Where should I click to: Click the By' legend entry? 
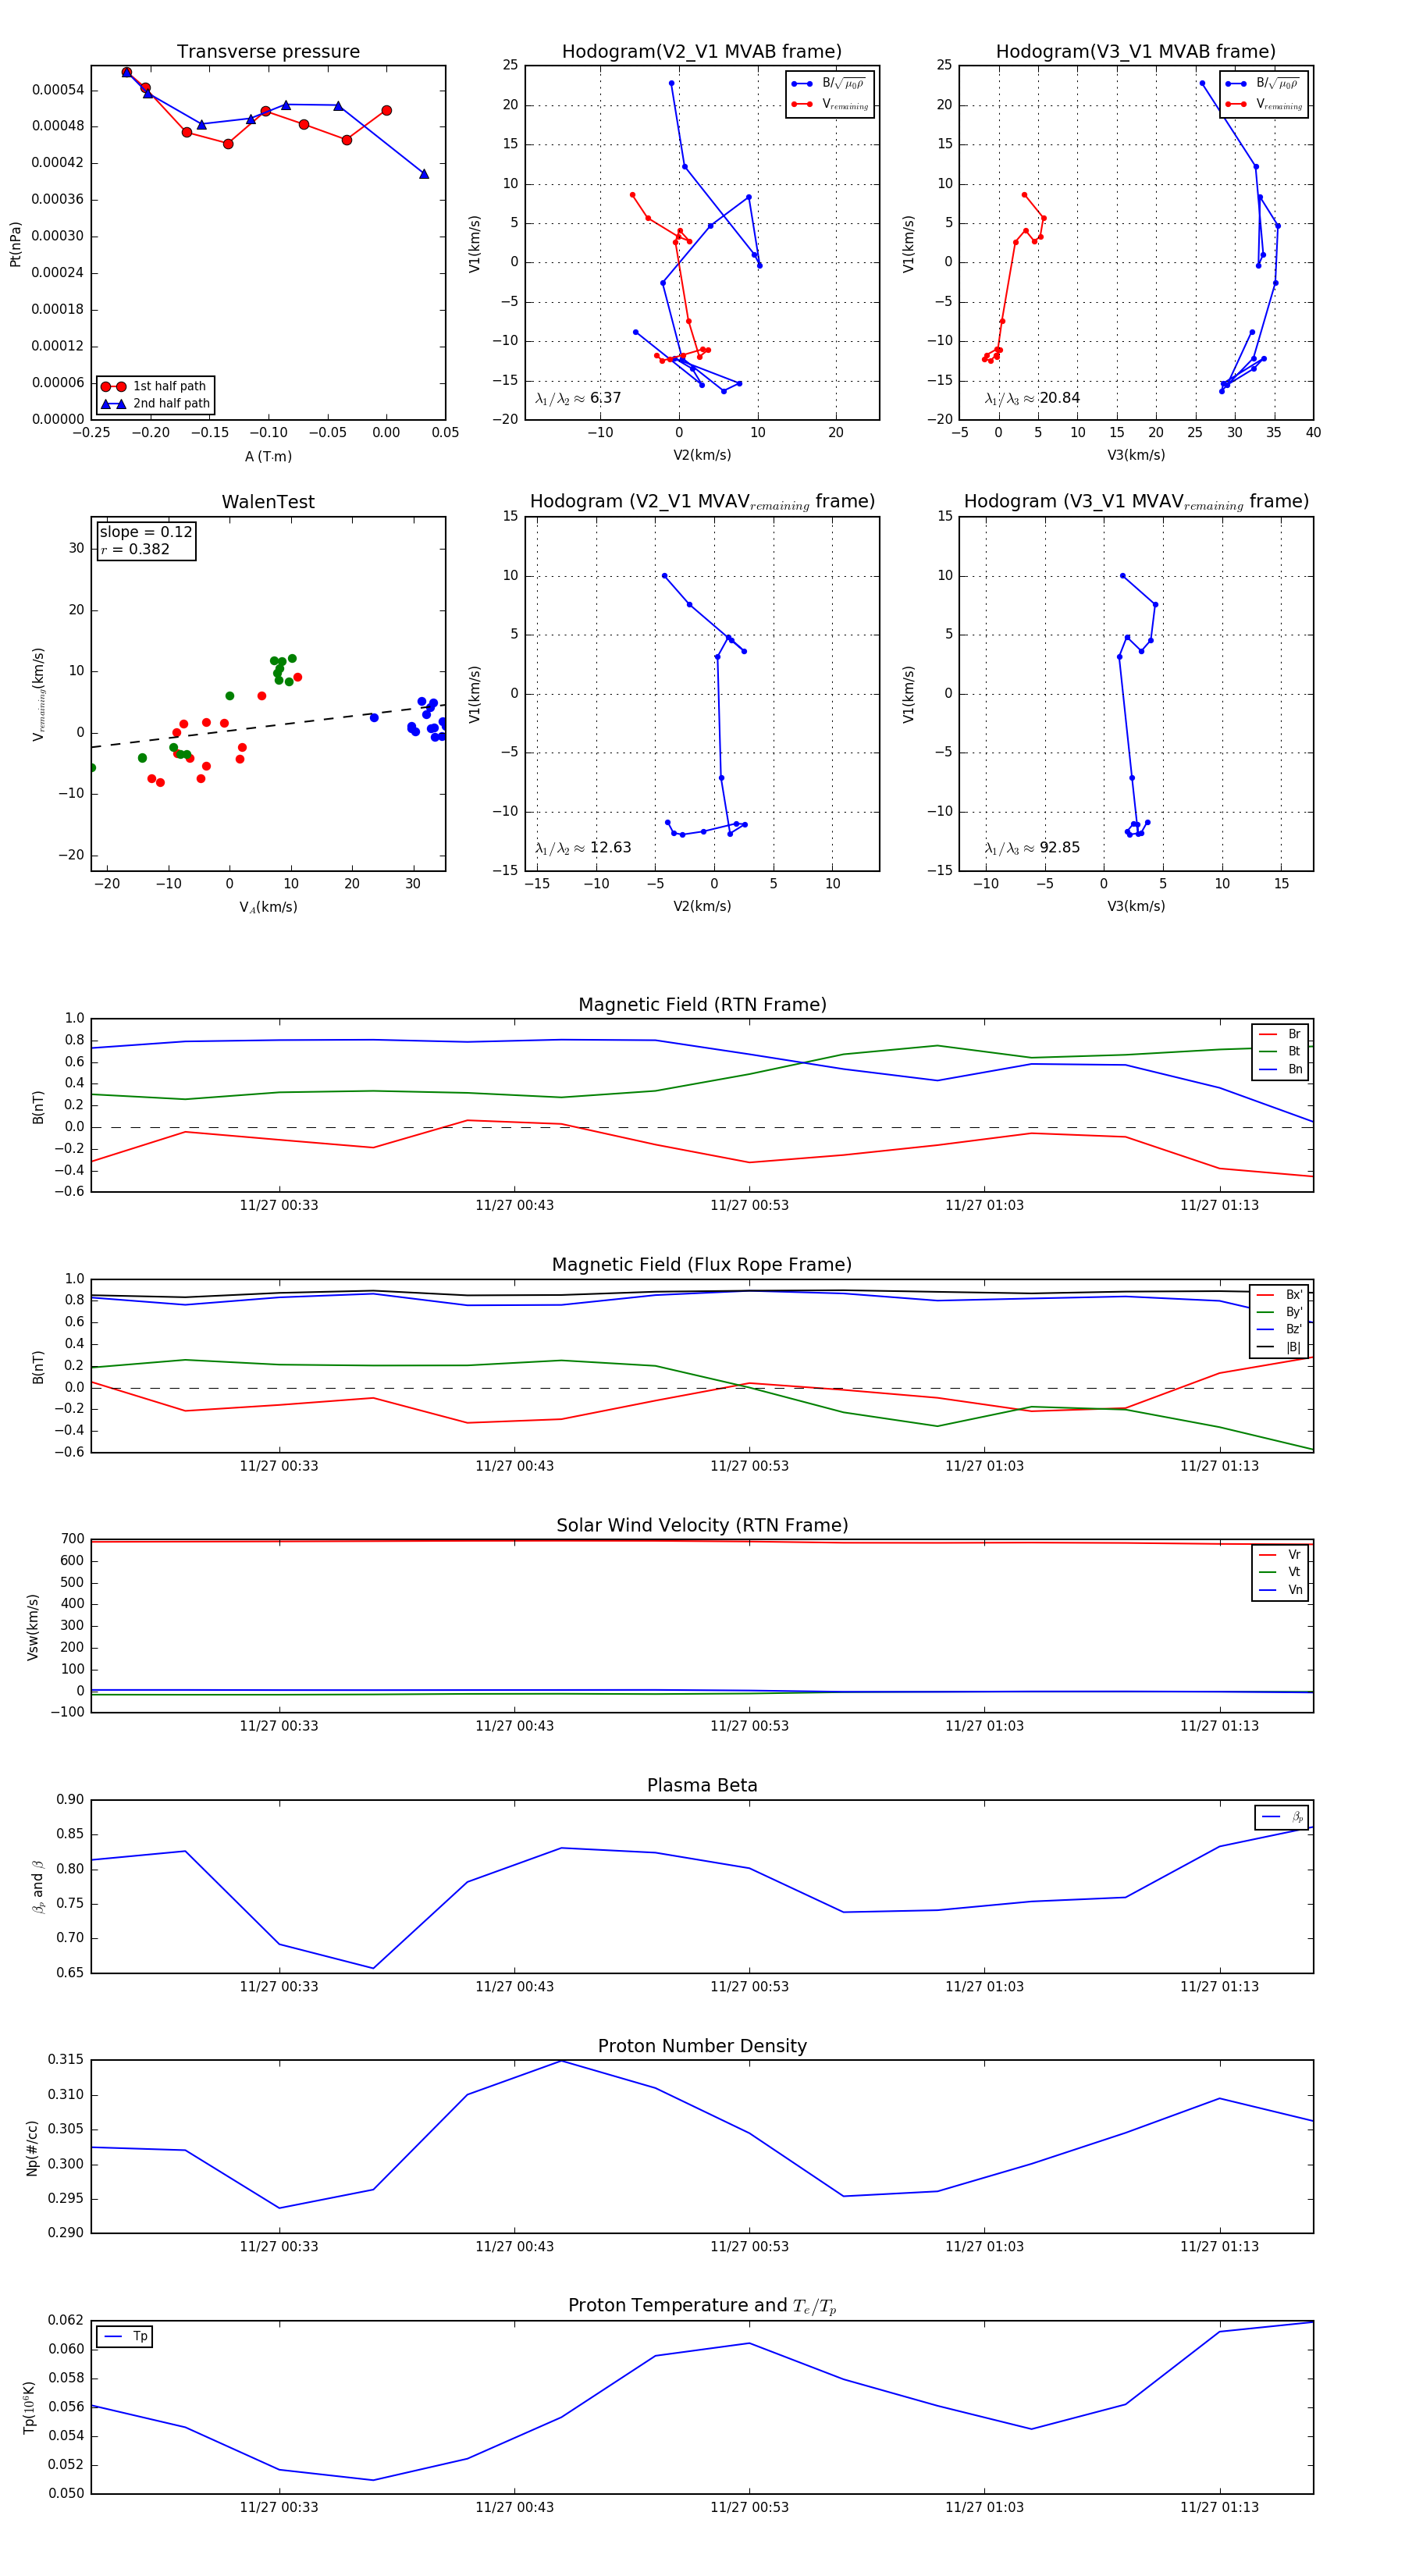[1279, 1312]
